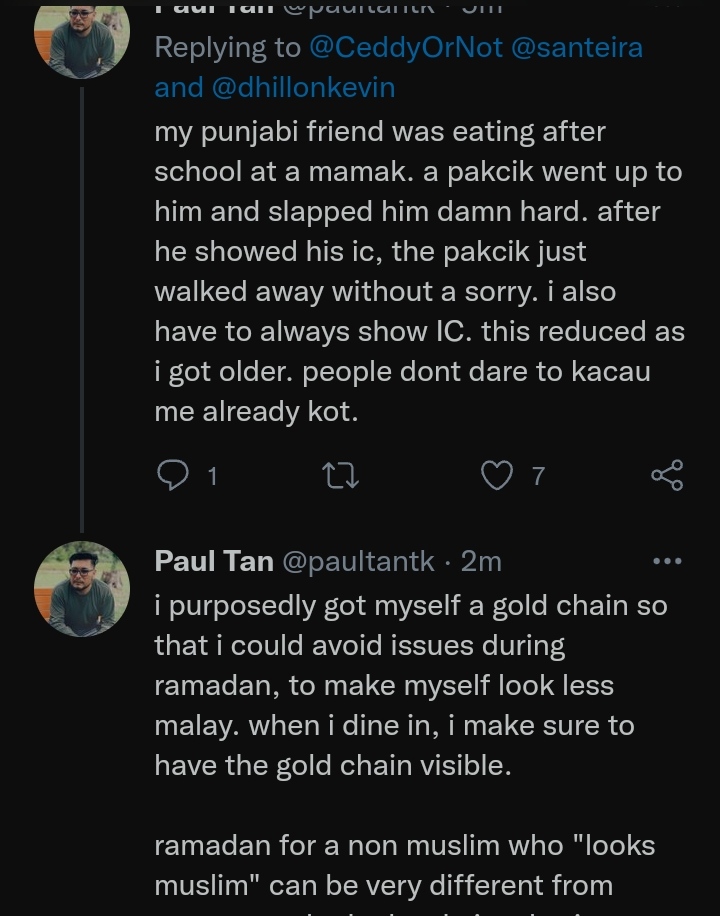Visit the @santeira mention
This screenshot has width=720, height=916.
coord(577,47)
